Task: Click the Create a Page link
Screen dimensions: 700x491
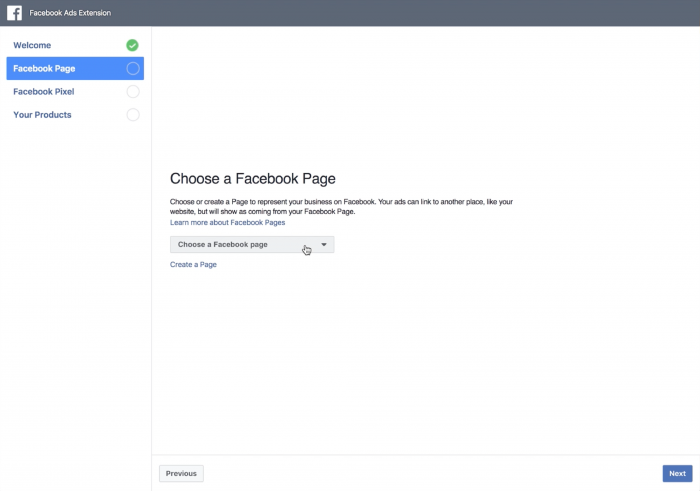Action: click(x=193, y=264)
